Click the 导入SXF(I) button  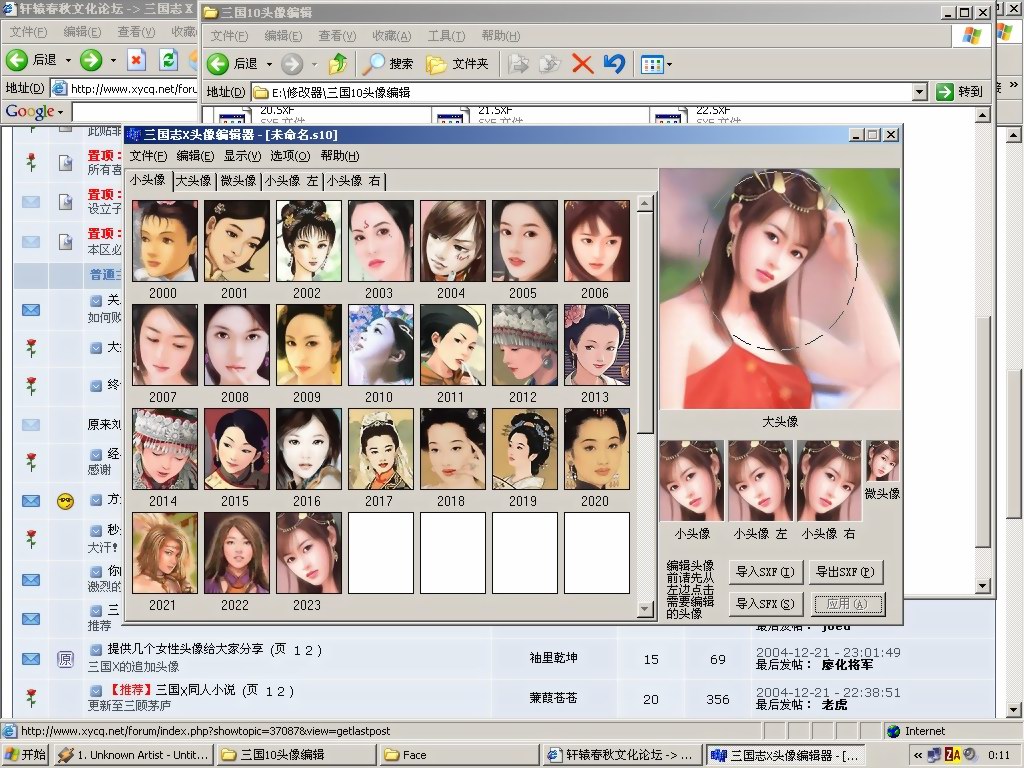765,572
